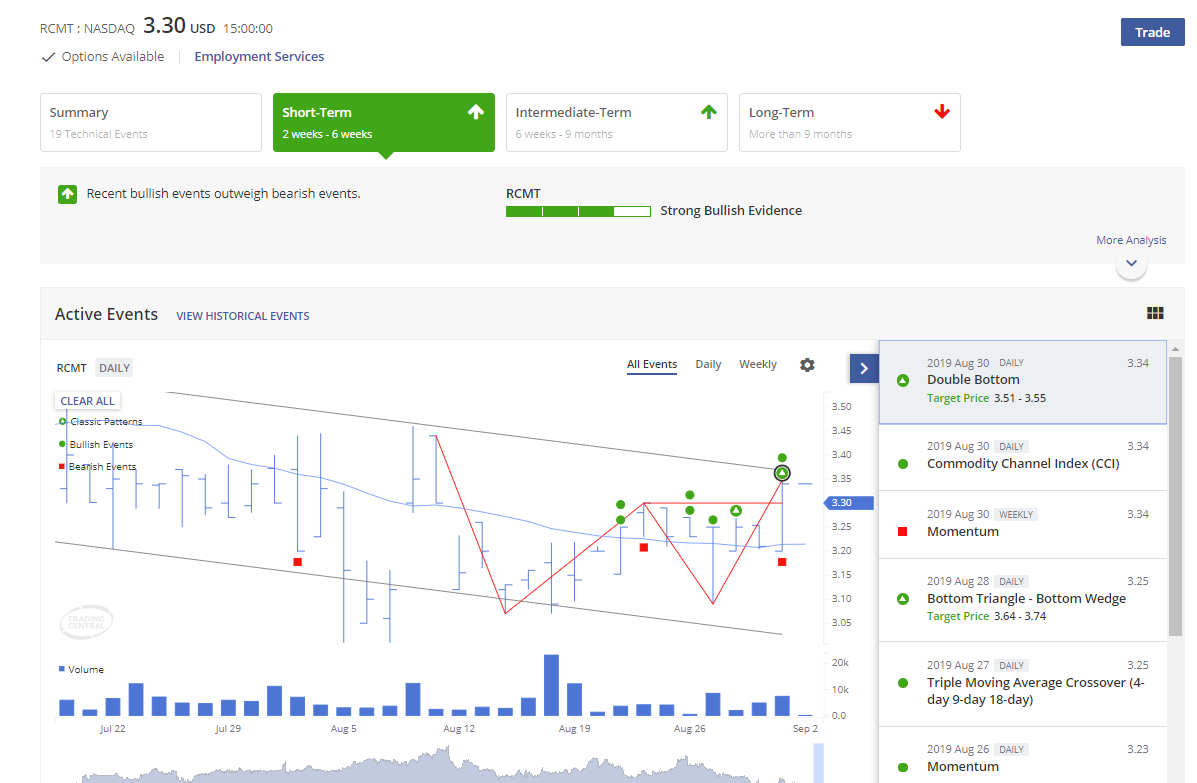The image size is (1197, 783).
Task: Click Options Available checkmark text
Action: [104, 56]
